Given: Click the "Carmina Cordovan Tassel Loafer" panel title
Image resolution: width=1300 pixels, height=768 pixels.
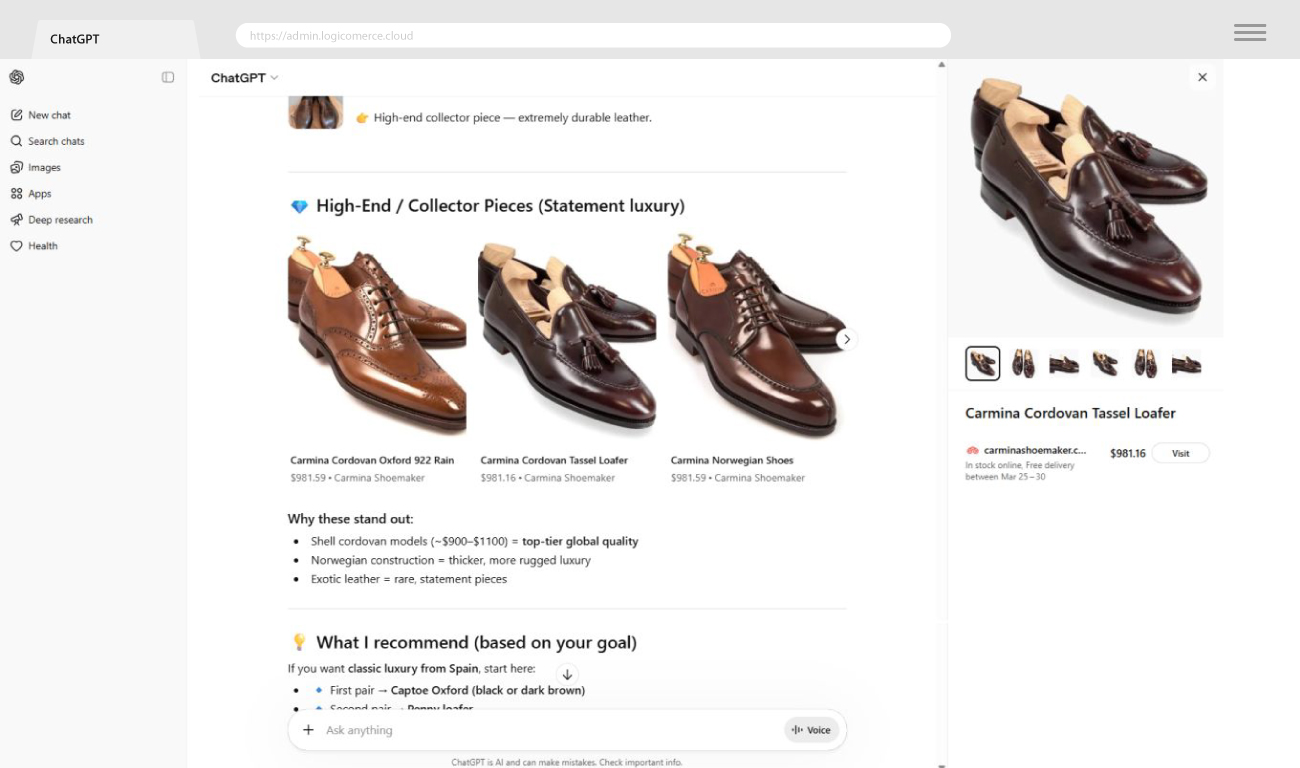Looking at the screenshot, I should (x=1070, y=413).
